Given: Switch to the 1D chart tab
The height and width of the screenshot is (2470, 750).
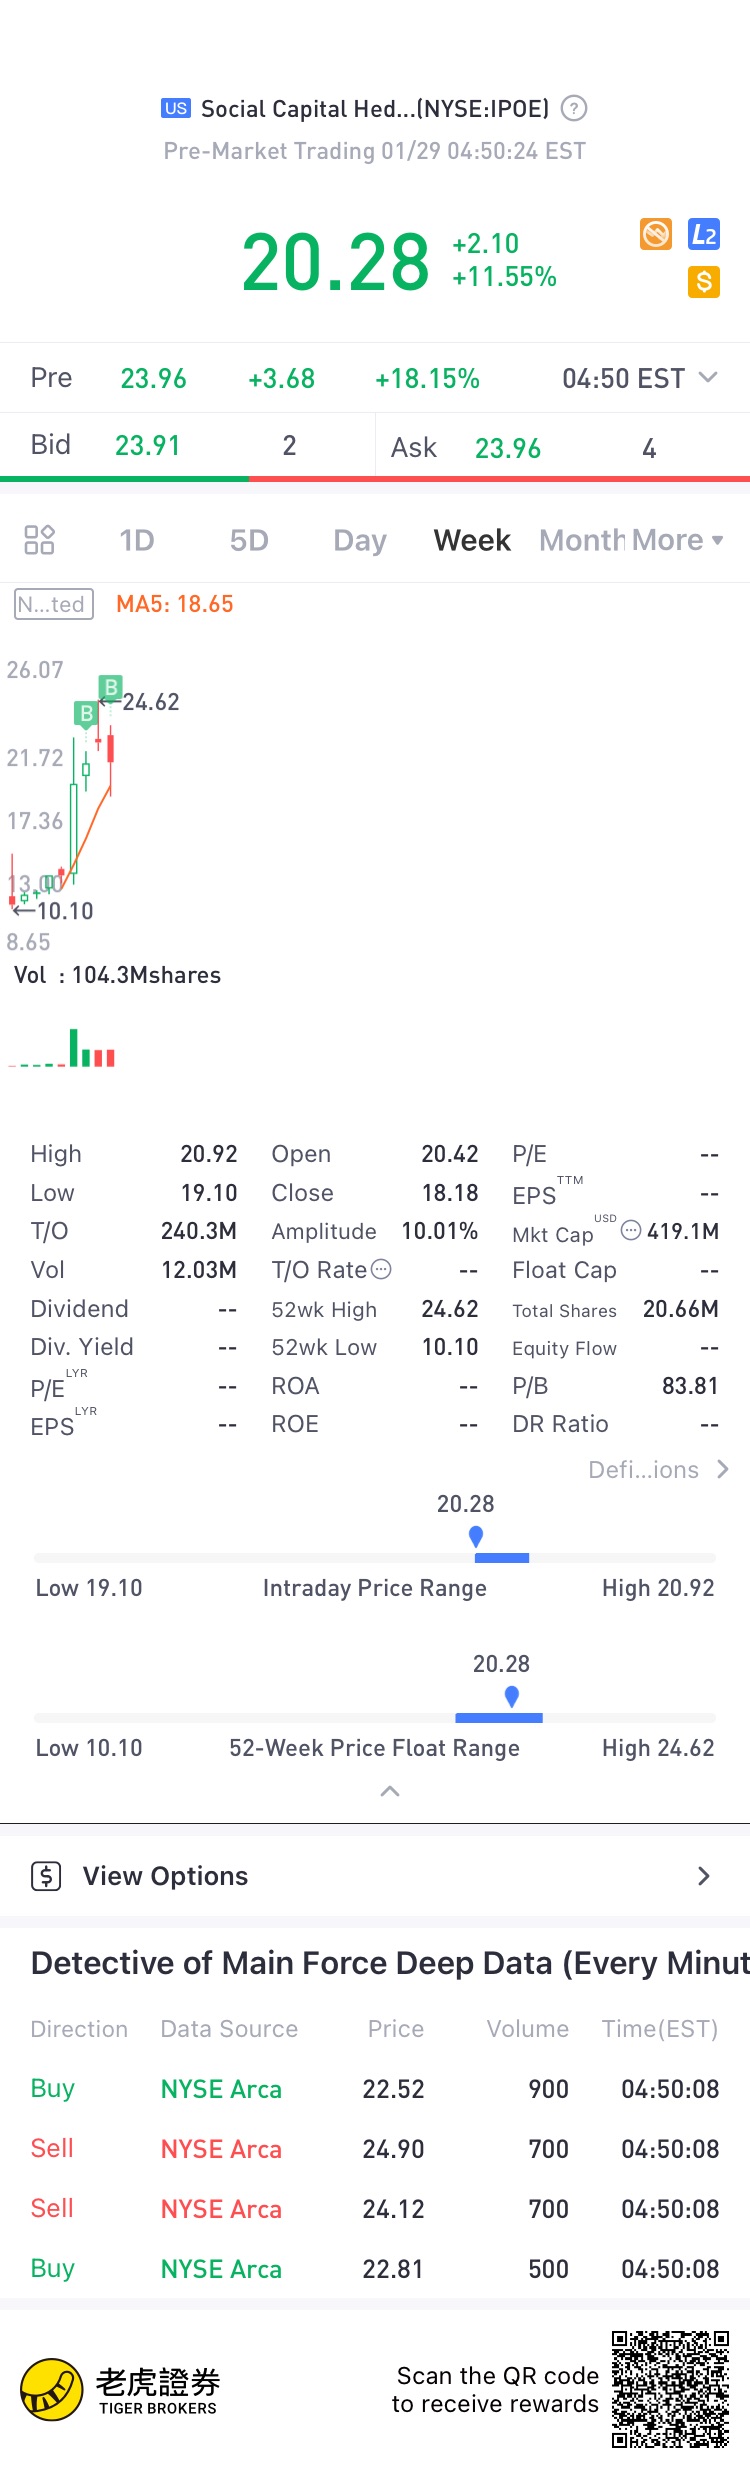Looking at the screenshot, I should (x=137, y=540).
